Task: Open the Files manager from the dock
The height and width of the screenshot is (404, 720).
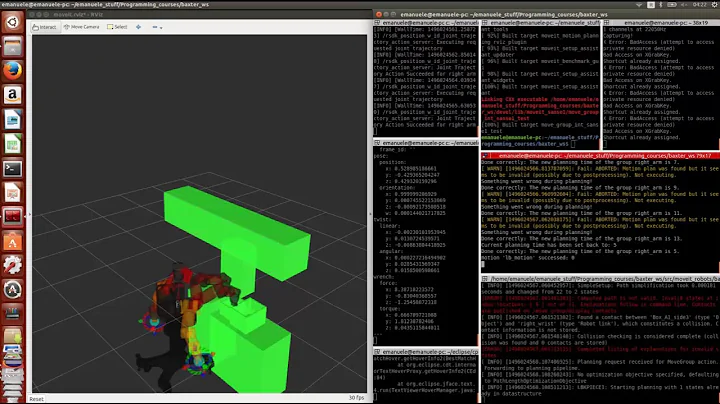Action: [x=12, y=46]
